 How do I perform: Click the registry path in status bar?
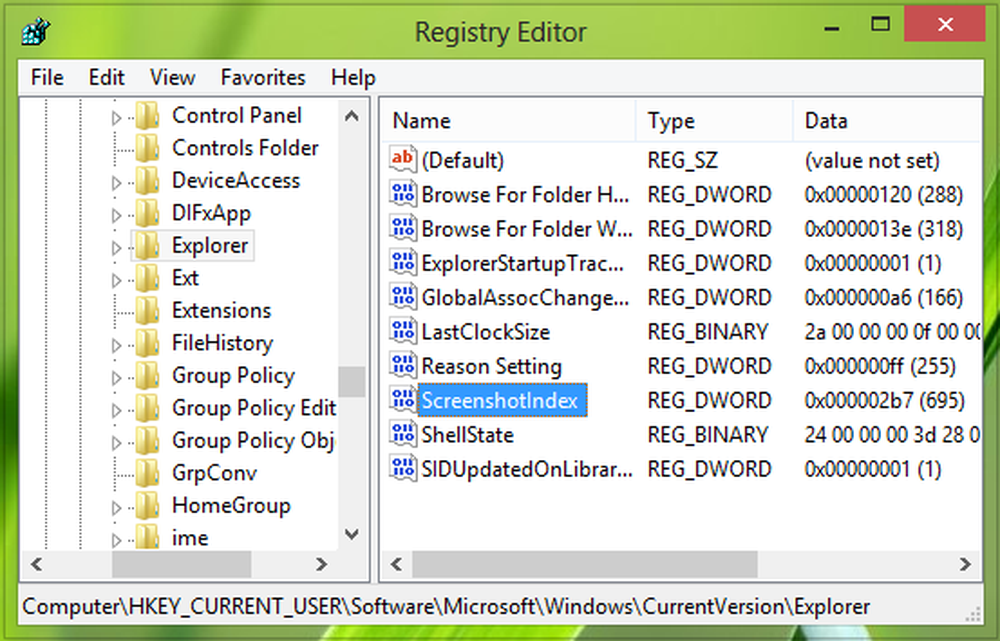tap(446, 606)
